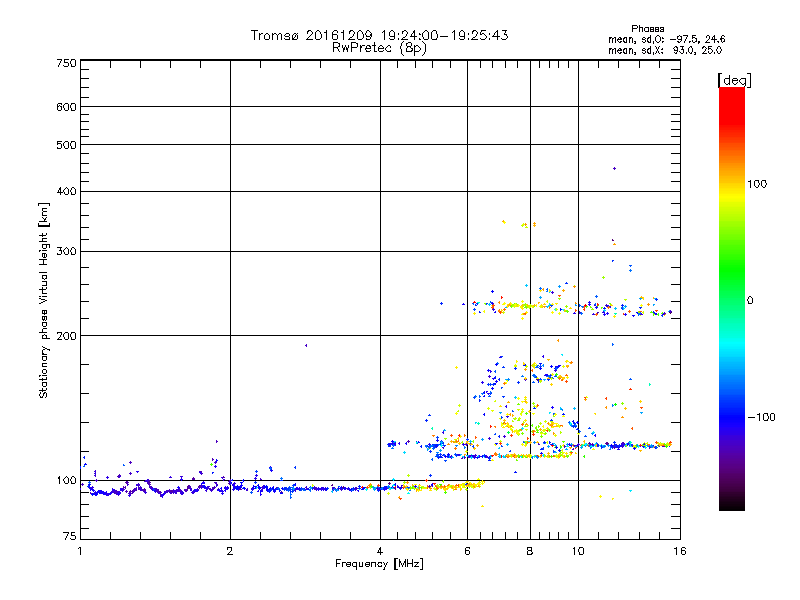This screenshot has height=600, width=800.
Task: Click the plot title 'Tromsø 20161209 19:24:00-19:25:43'
Action: pyautogui.click(x=379, y=35)
